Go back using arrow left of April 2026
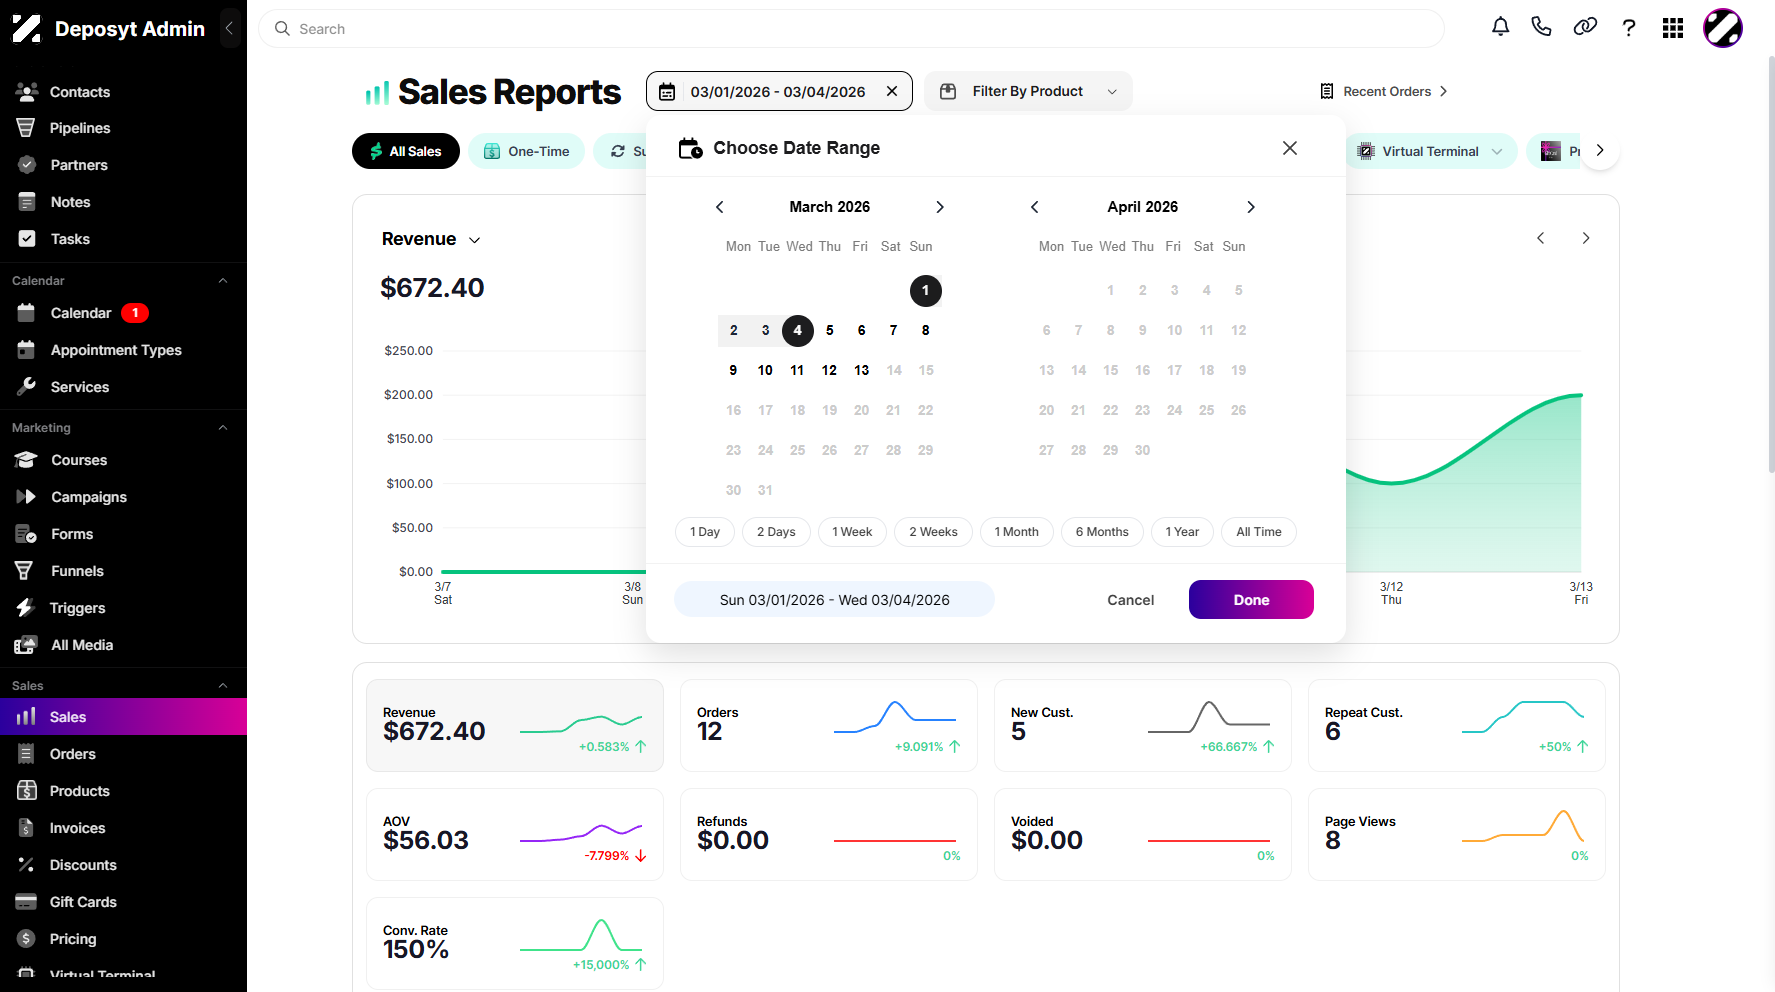Image resolution: width=1775 pixels, height=992 pixels. [1035, 207]
